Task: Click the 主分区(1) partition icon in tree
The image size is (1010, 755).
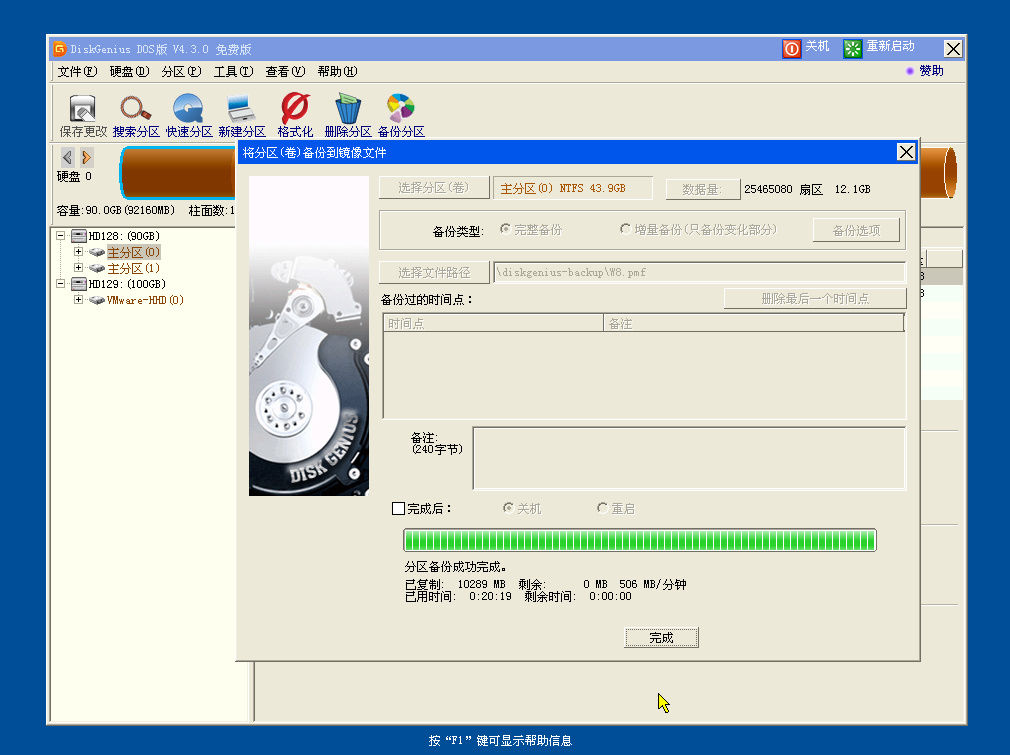Action: (x=97, y=268)
